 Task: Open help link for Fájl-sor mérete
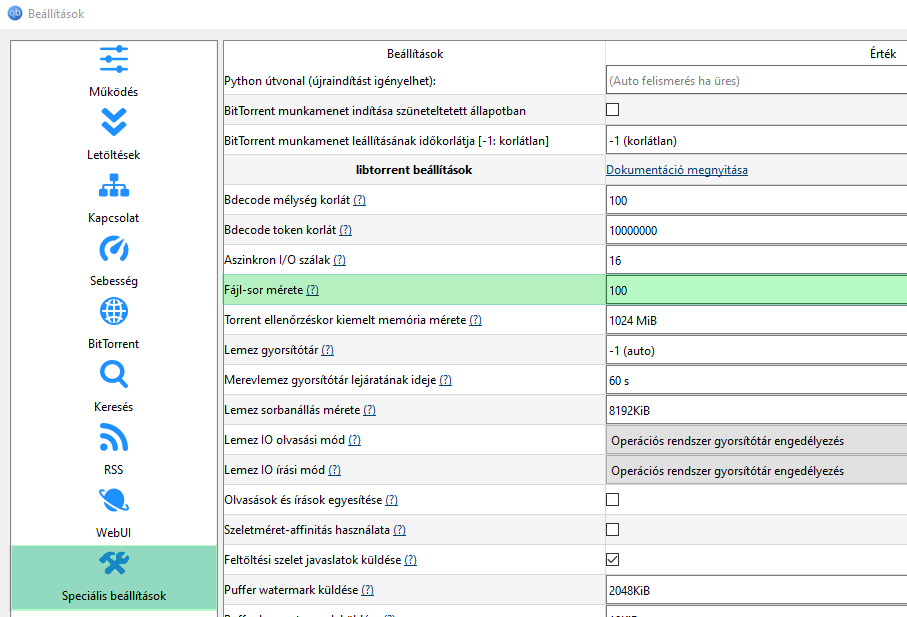[x=312, y=290]
